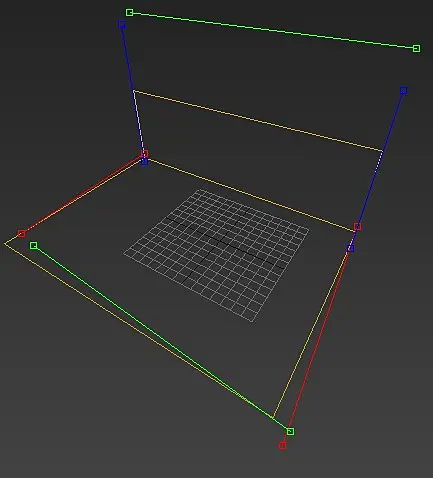Click green handle at bottom end of lower green line
Screen dimensions: 433x478
coord(290,432)
